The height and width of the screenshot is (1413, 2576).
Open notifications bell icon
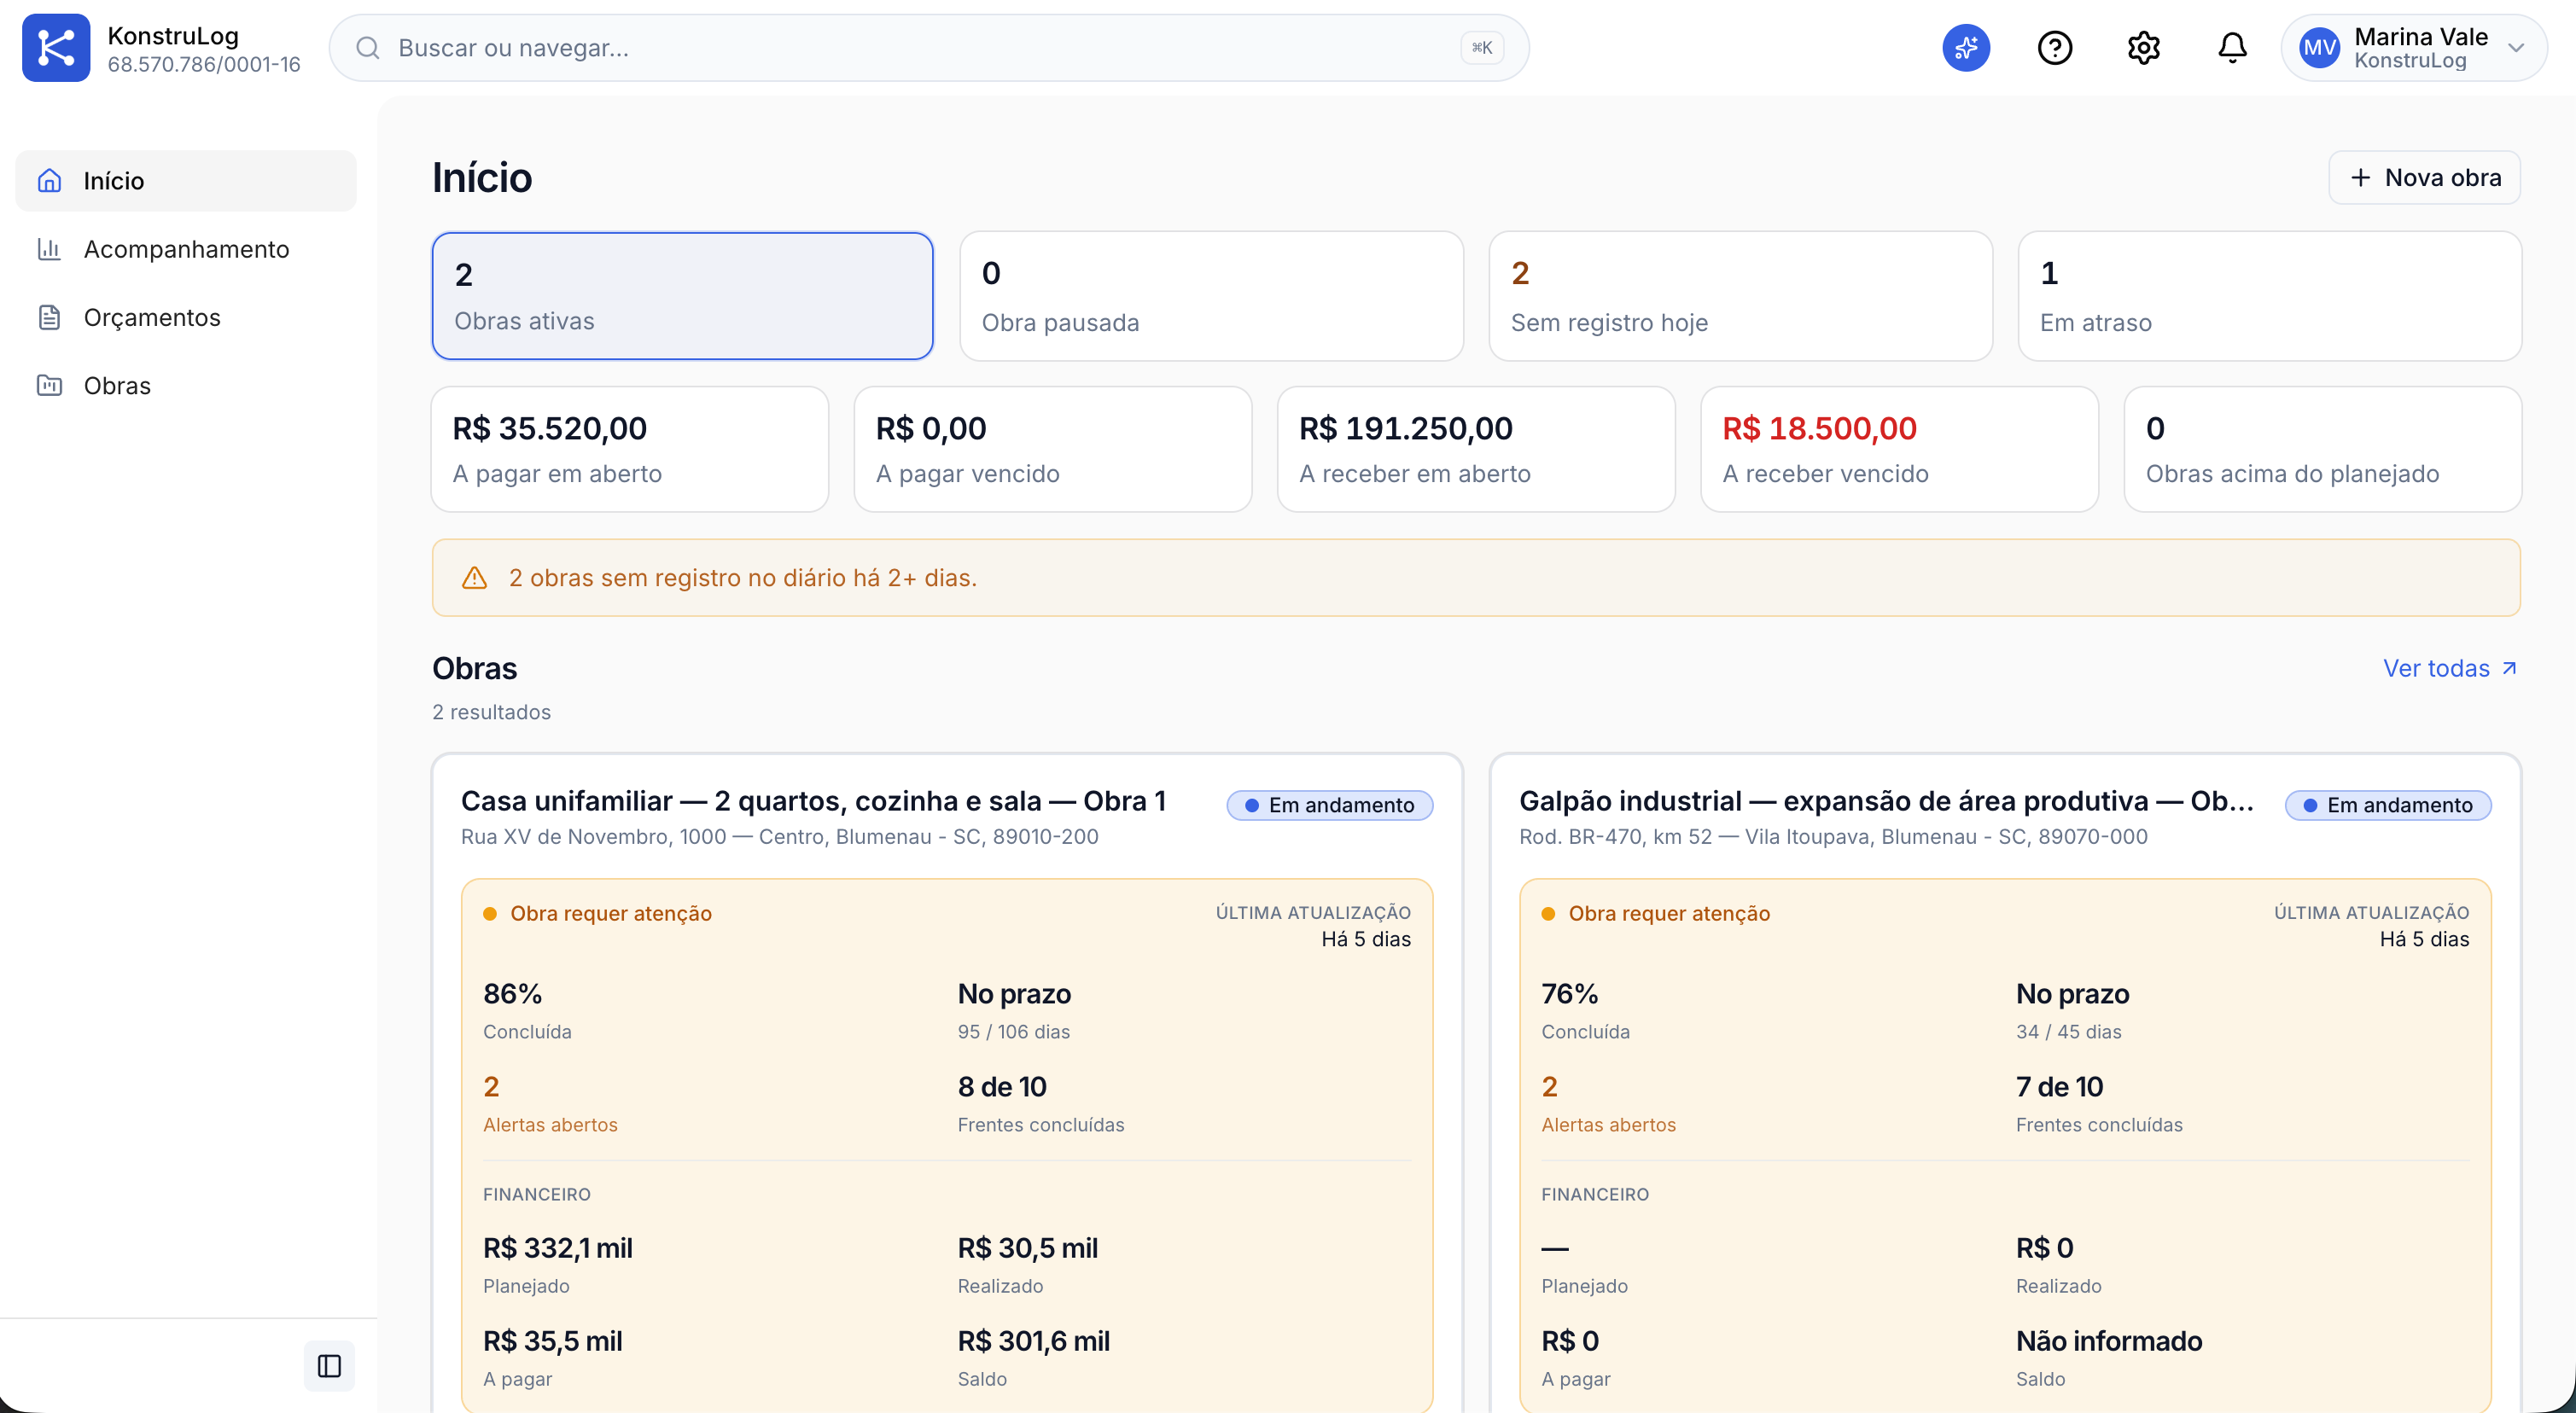click(2232, 48)
